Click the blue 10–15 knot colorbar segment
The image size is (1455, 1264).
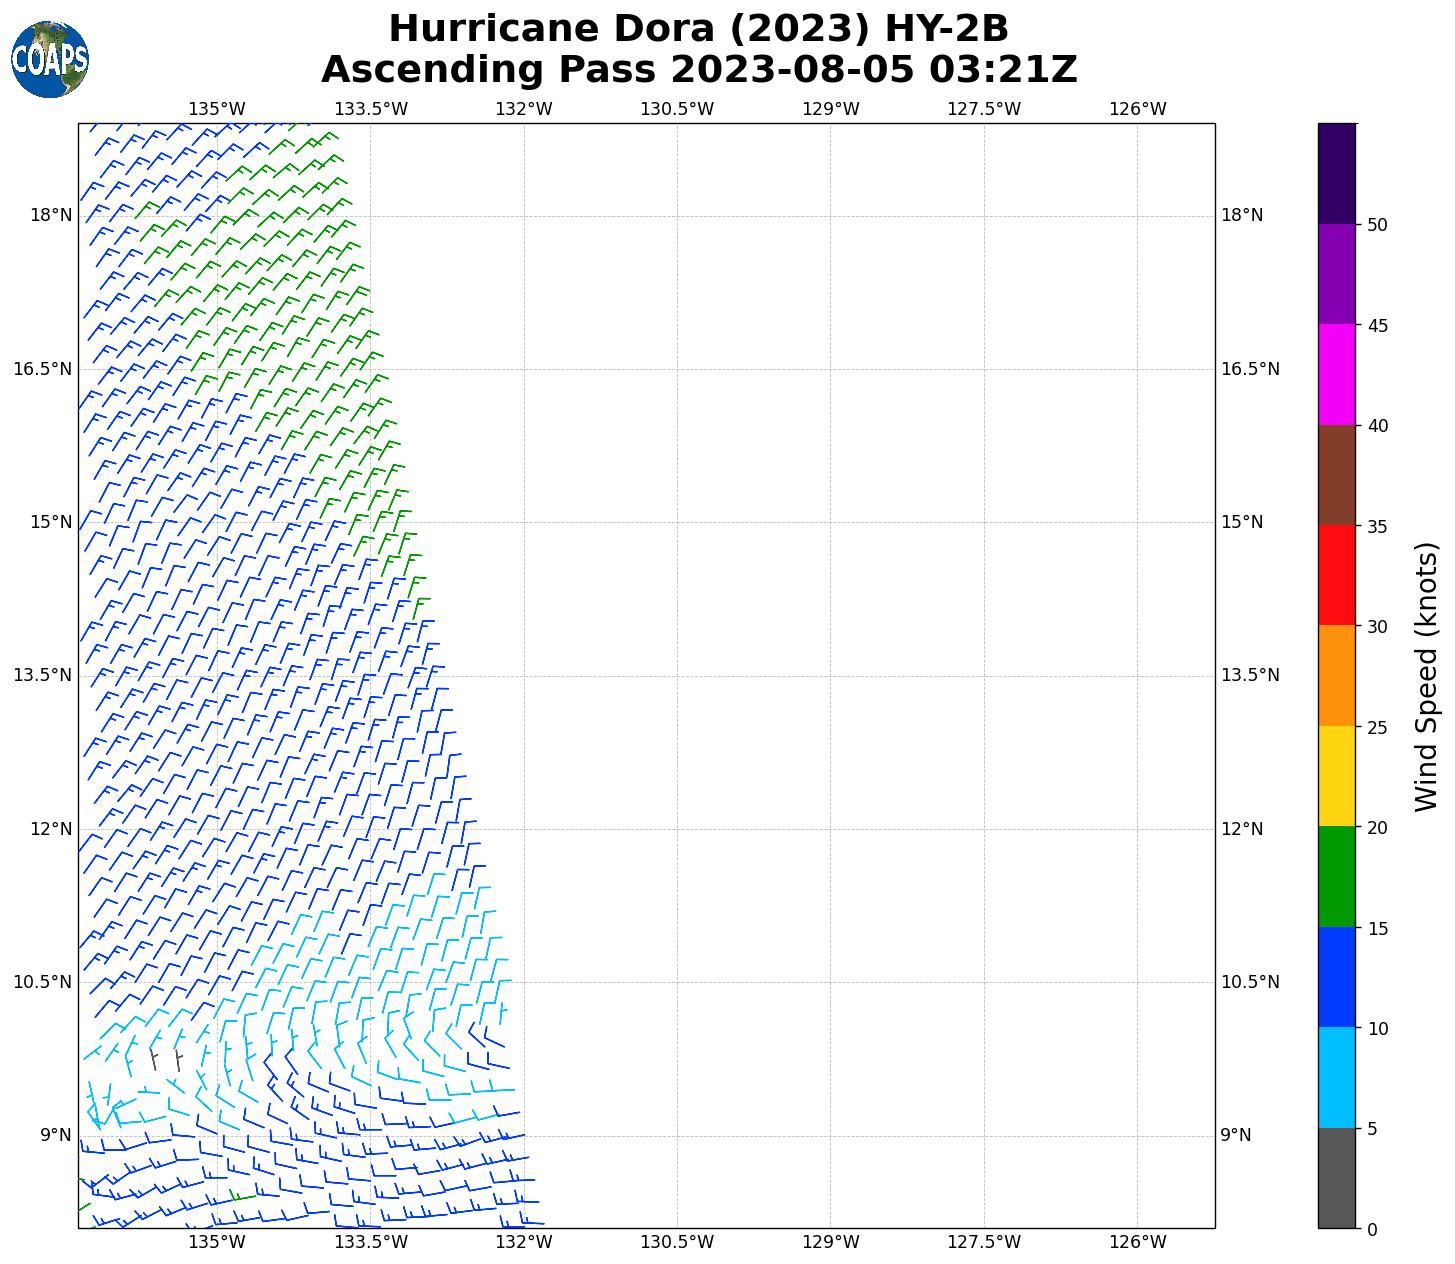coord(1336,977)
